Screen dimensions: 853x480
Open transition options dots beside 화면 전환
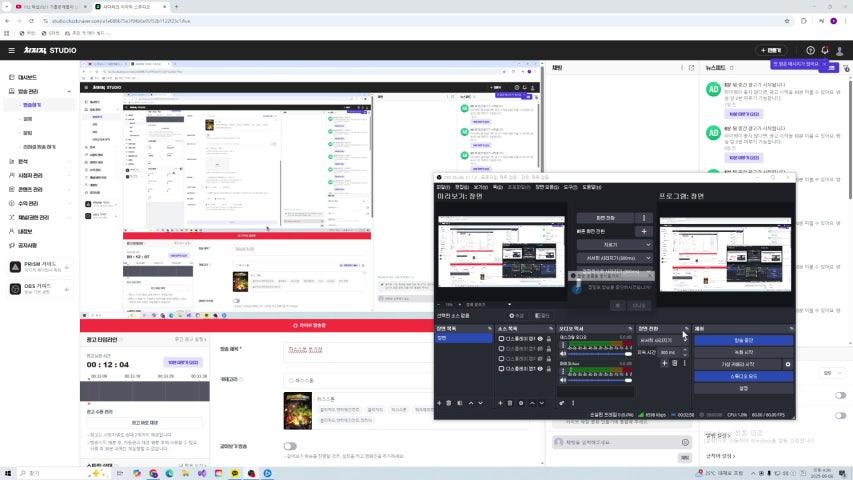(644, 218)
